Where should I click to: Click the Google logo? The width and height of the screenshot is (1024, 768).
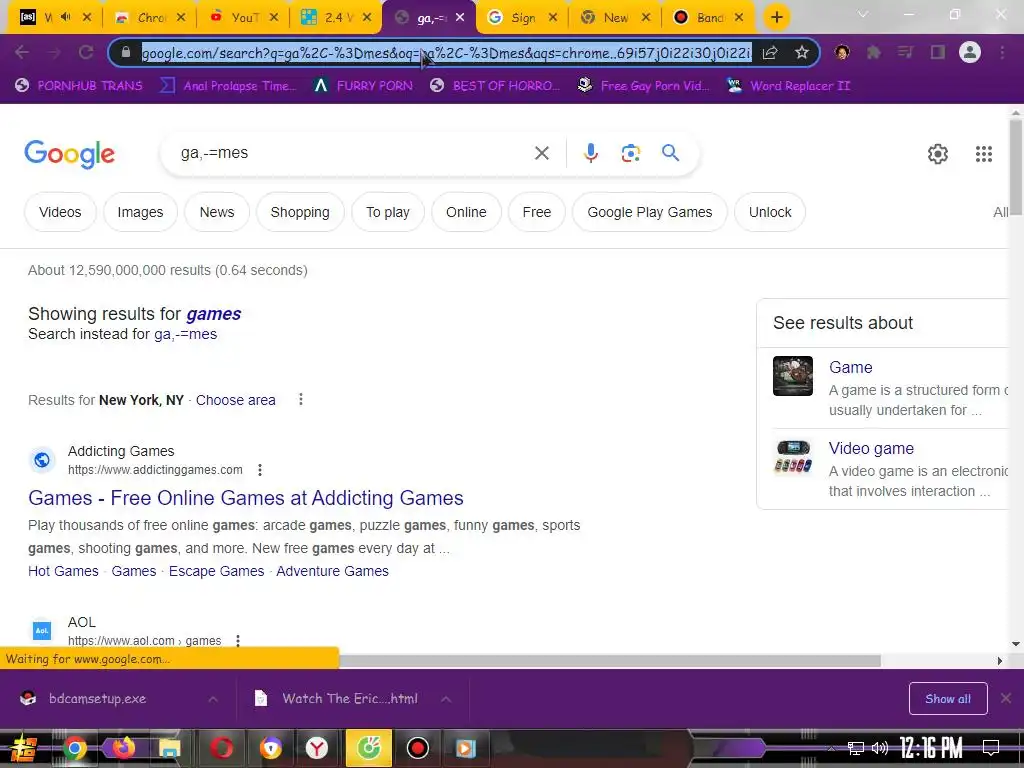pos(69,154)
